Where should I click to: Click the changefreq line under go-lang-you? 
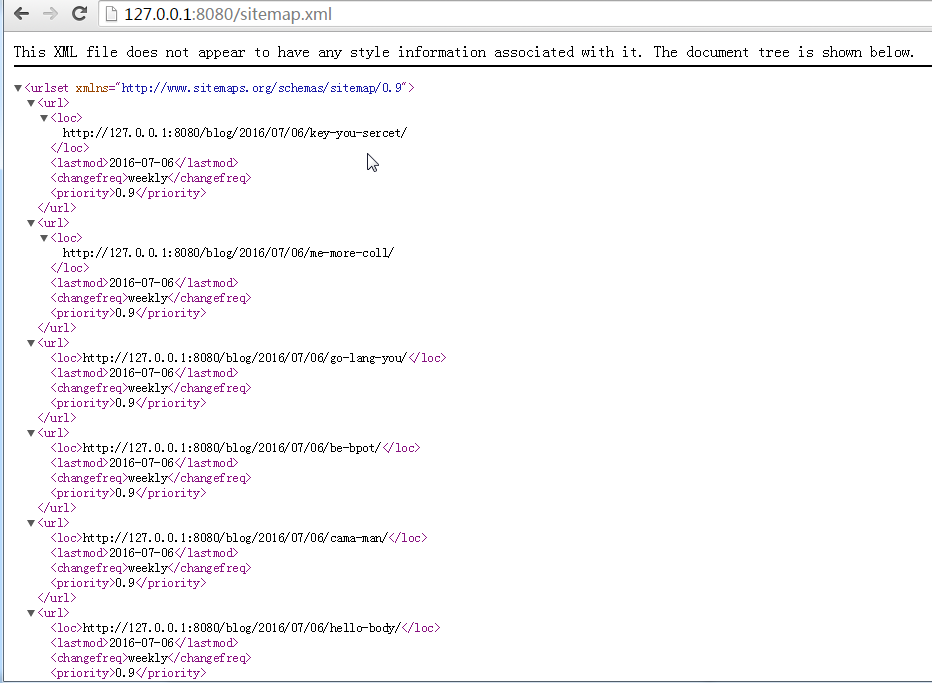coord(151,388)
